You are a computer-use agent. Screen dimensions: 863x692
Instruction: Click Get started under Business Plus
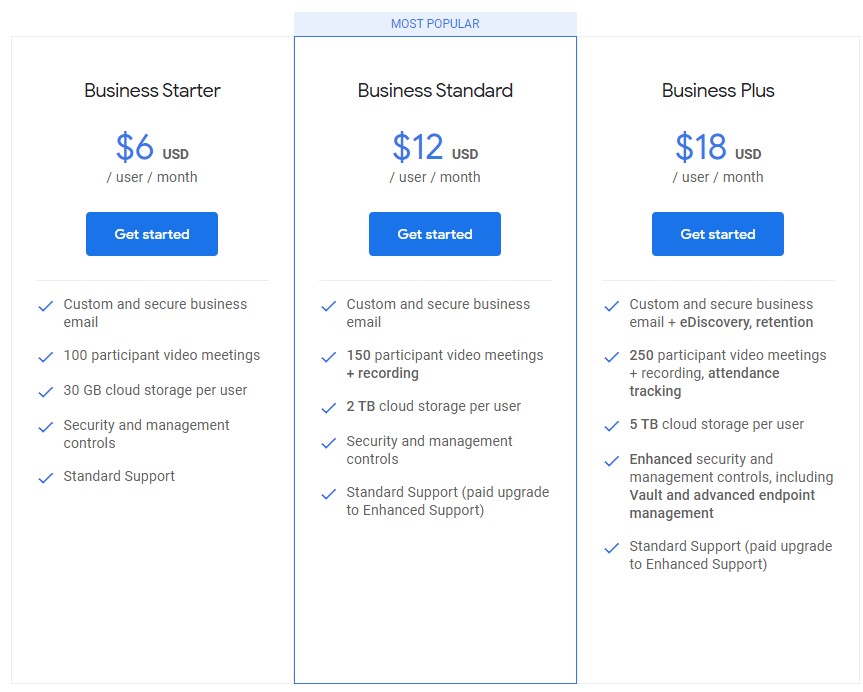click(x=718, y=234)
